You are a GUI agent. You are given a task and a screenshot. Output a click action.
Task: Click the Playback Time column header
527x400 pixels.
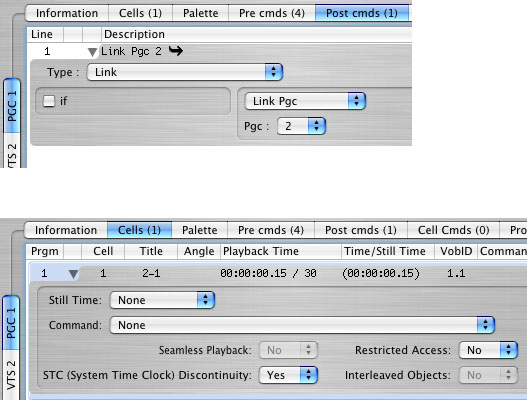pyautogui.click(x=281, y=251)
